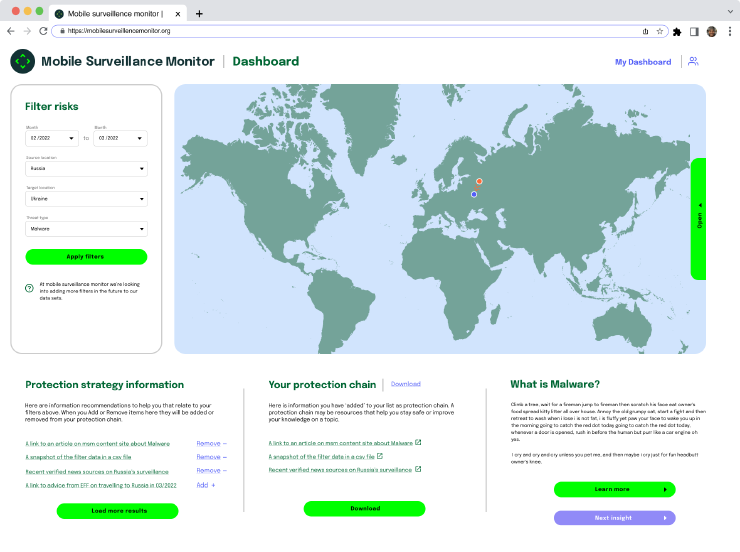740x552 pixels.
Task: Add the EFF travel advice link
Action: (x=205, y=484)
